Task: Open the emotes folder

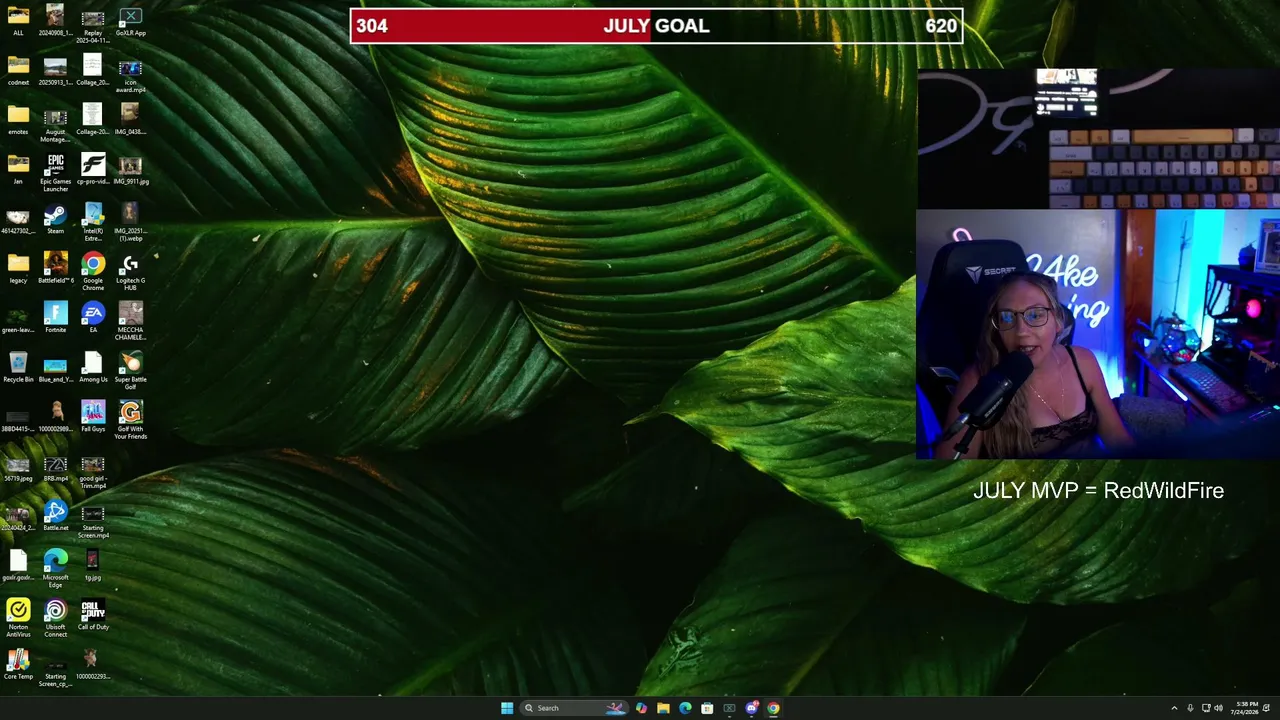Action: pyautogui.click(x=18, y=119)
